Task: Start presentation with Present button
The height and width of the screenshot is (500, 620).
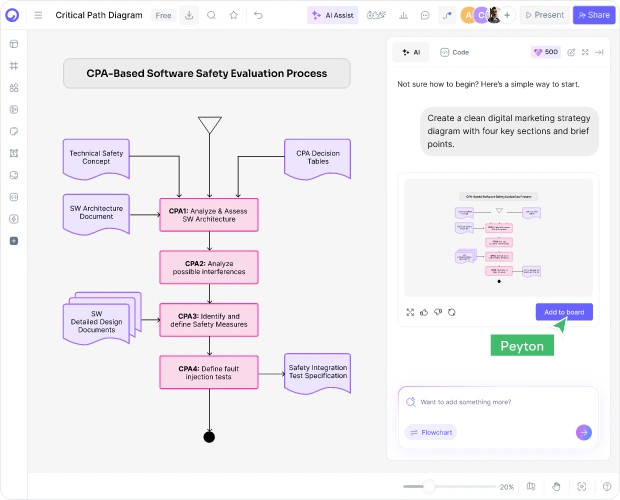Action: 544,15
